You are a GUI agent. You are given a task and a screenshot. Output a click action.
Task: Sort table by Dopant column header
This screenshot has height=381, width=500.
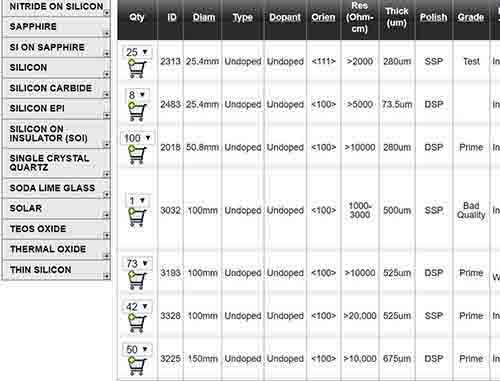tap(285, 17)
